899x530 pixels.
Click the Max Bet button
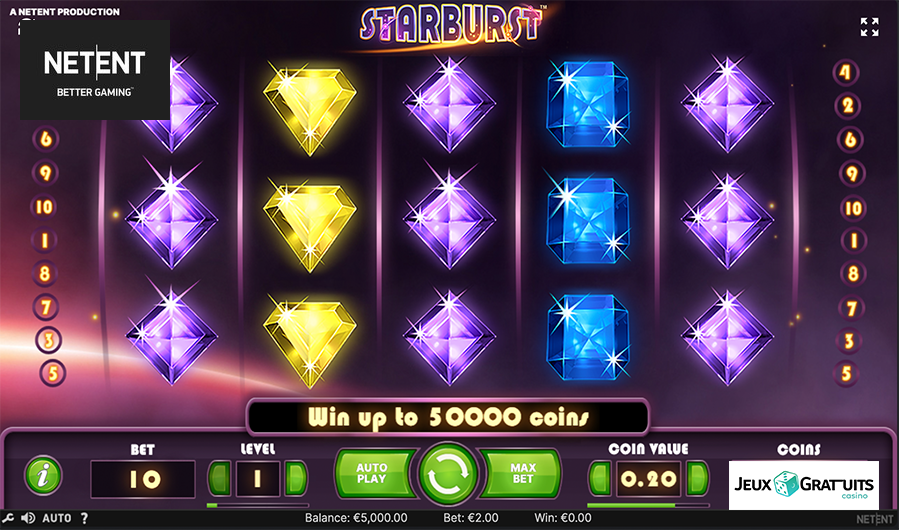[x=520, y=474]
